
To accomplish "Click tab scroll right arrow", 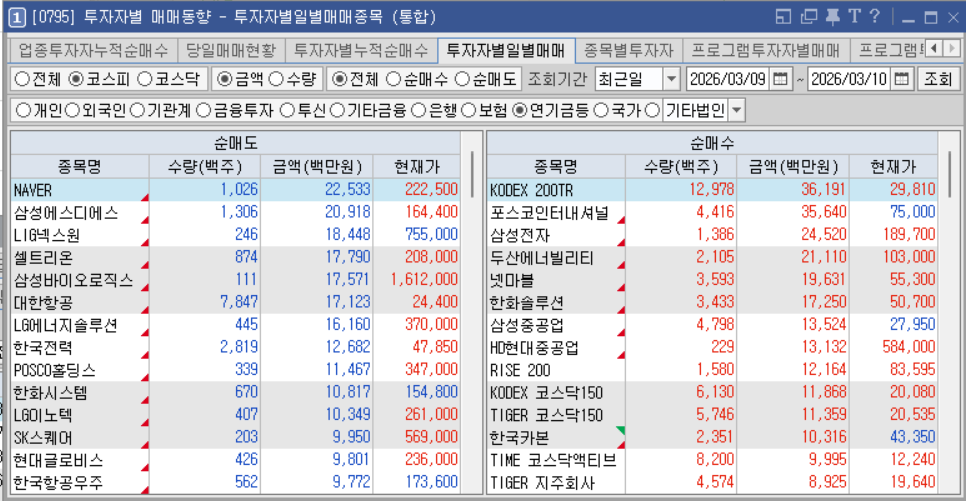I will tap(952, 48).
